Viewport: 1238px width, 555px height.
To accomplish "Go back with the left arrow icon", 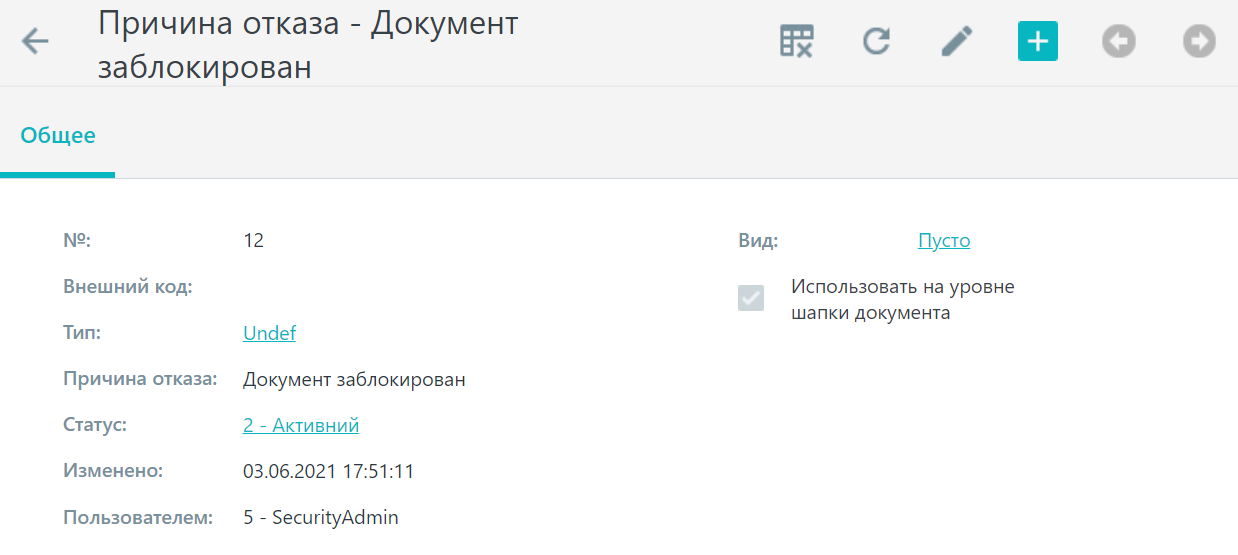I will coord(36,41).
